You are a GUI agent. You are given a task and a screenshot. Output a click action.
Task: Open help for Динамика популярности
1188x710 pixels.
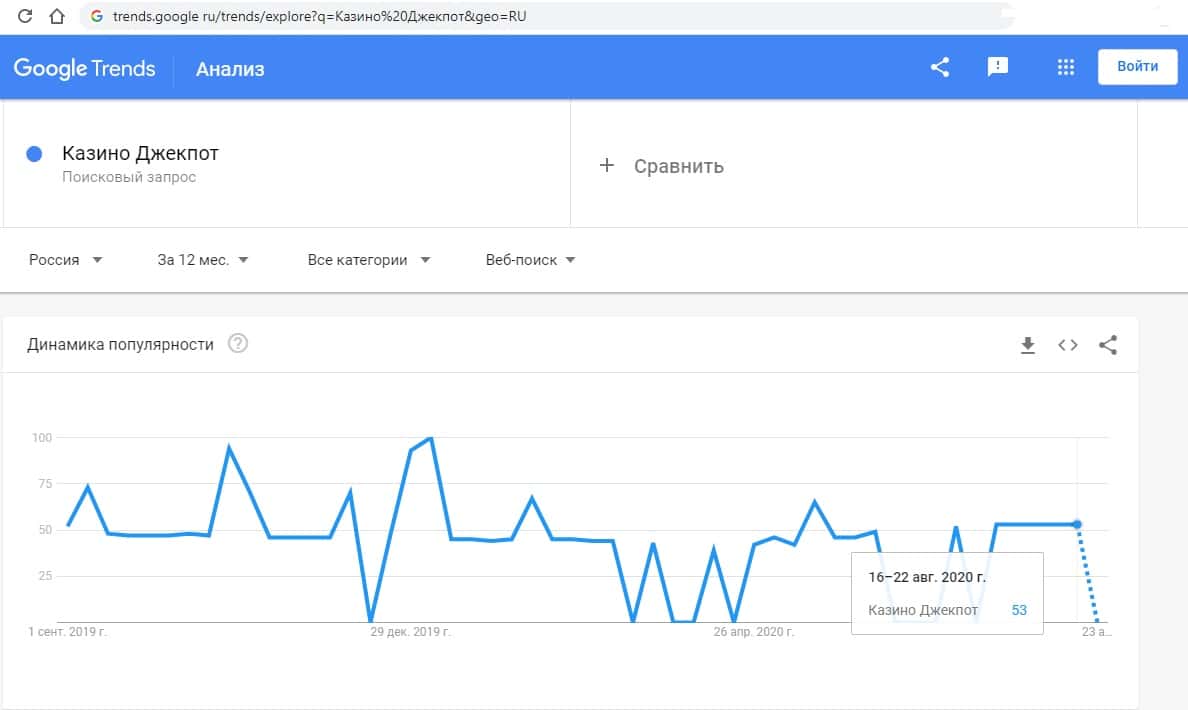[x=237, y=344]
